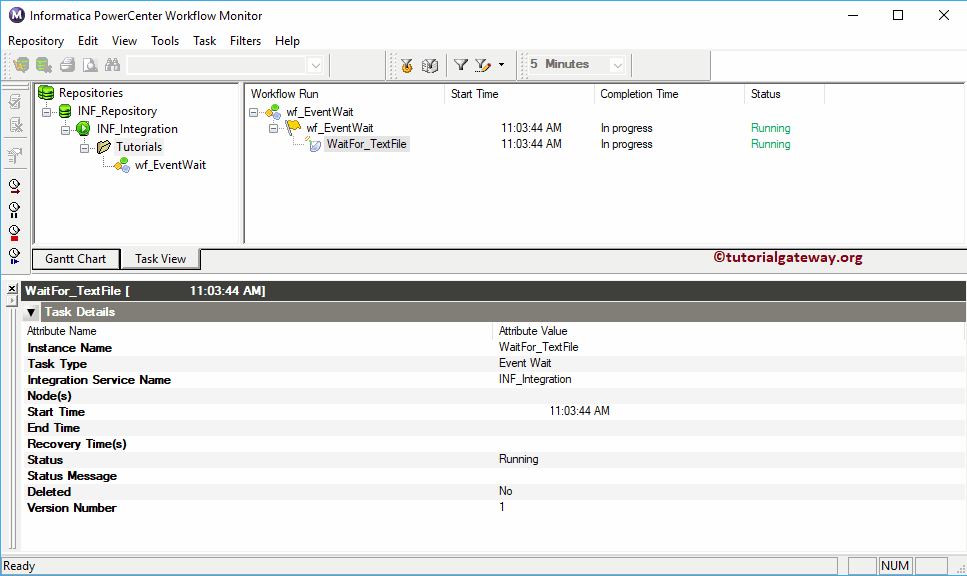Click the abort workflow pause clock icon
This screenshot has width=967, height=576.
[x=14, y=210]
